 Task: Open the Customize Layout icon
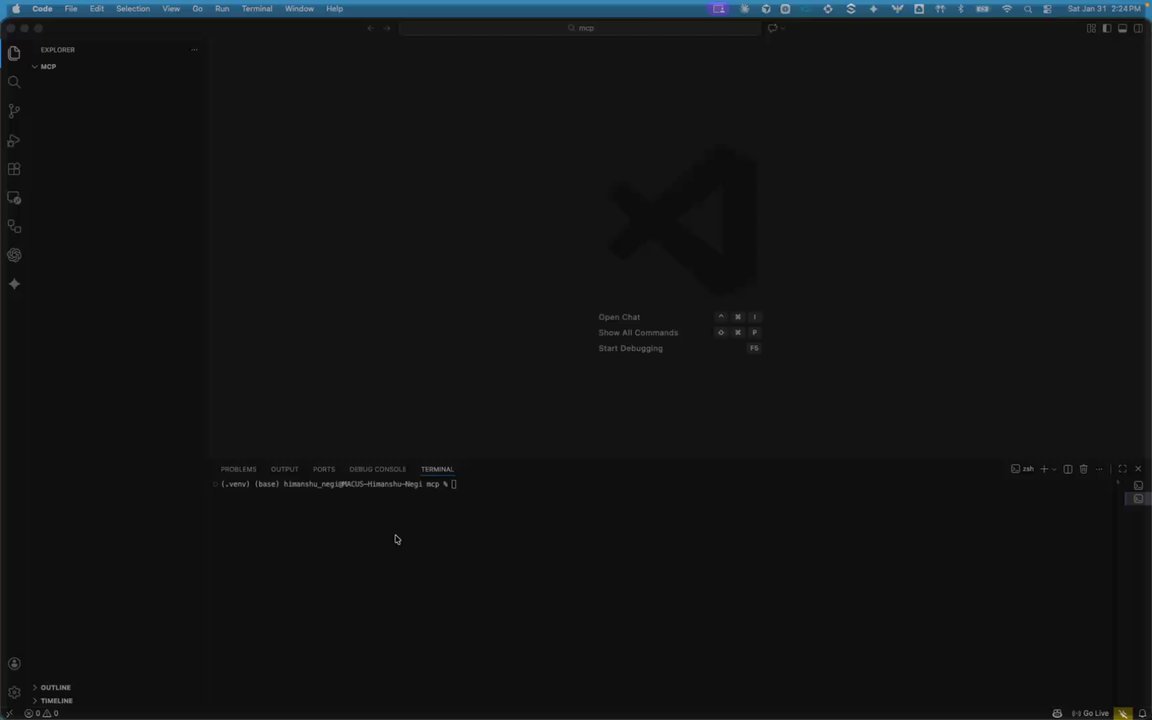pyautogui.click(x=1091, y=28)
